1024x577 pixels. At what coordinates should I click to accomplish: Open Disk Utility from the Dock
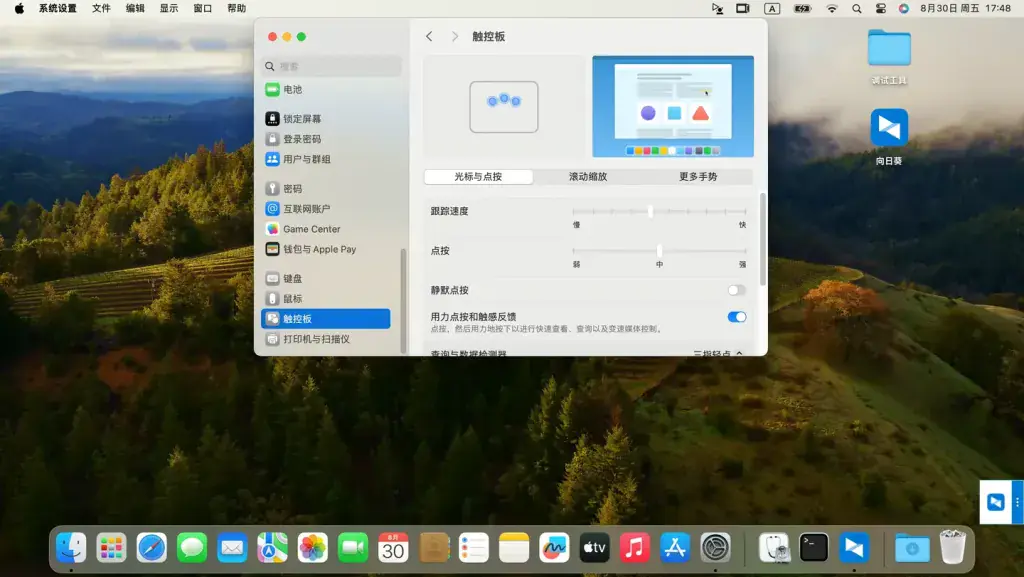775,547
